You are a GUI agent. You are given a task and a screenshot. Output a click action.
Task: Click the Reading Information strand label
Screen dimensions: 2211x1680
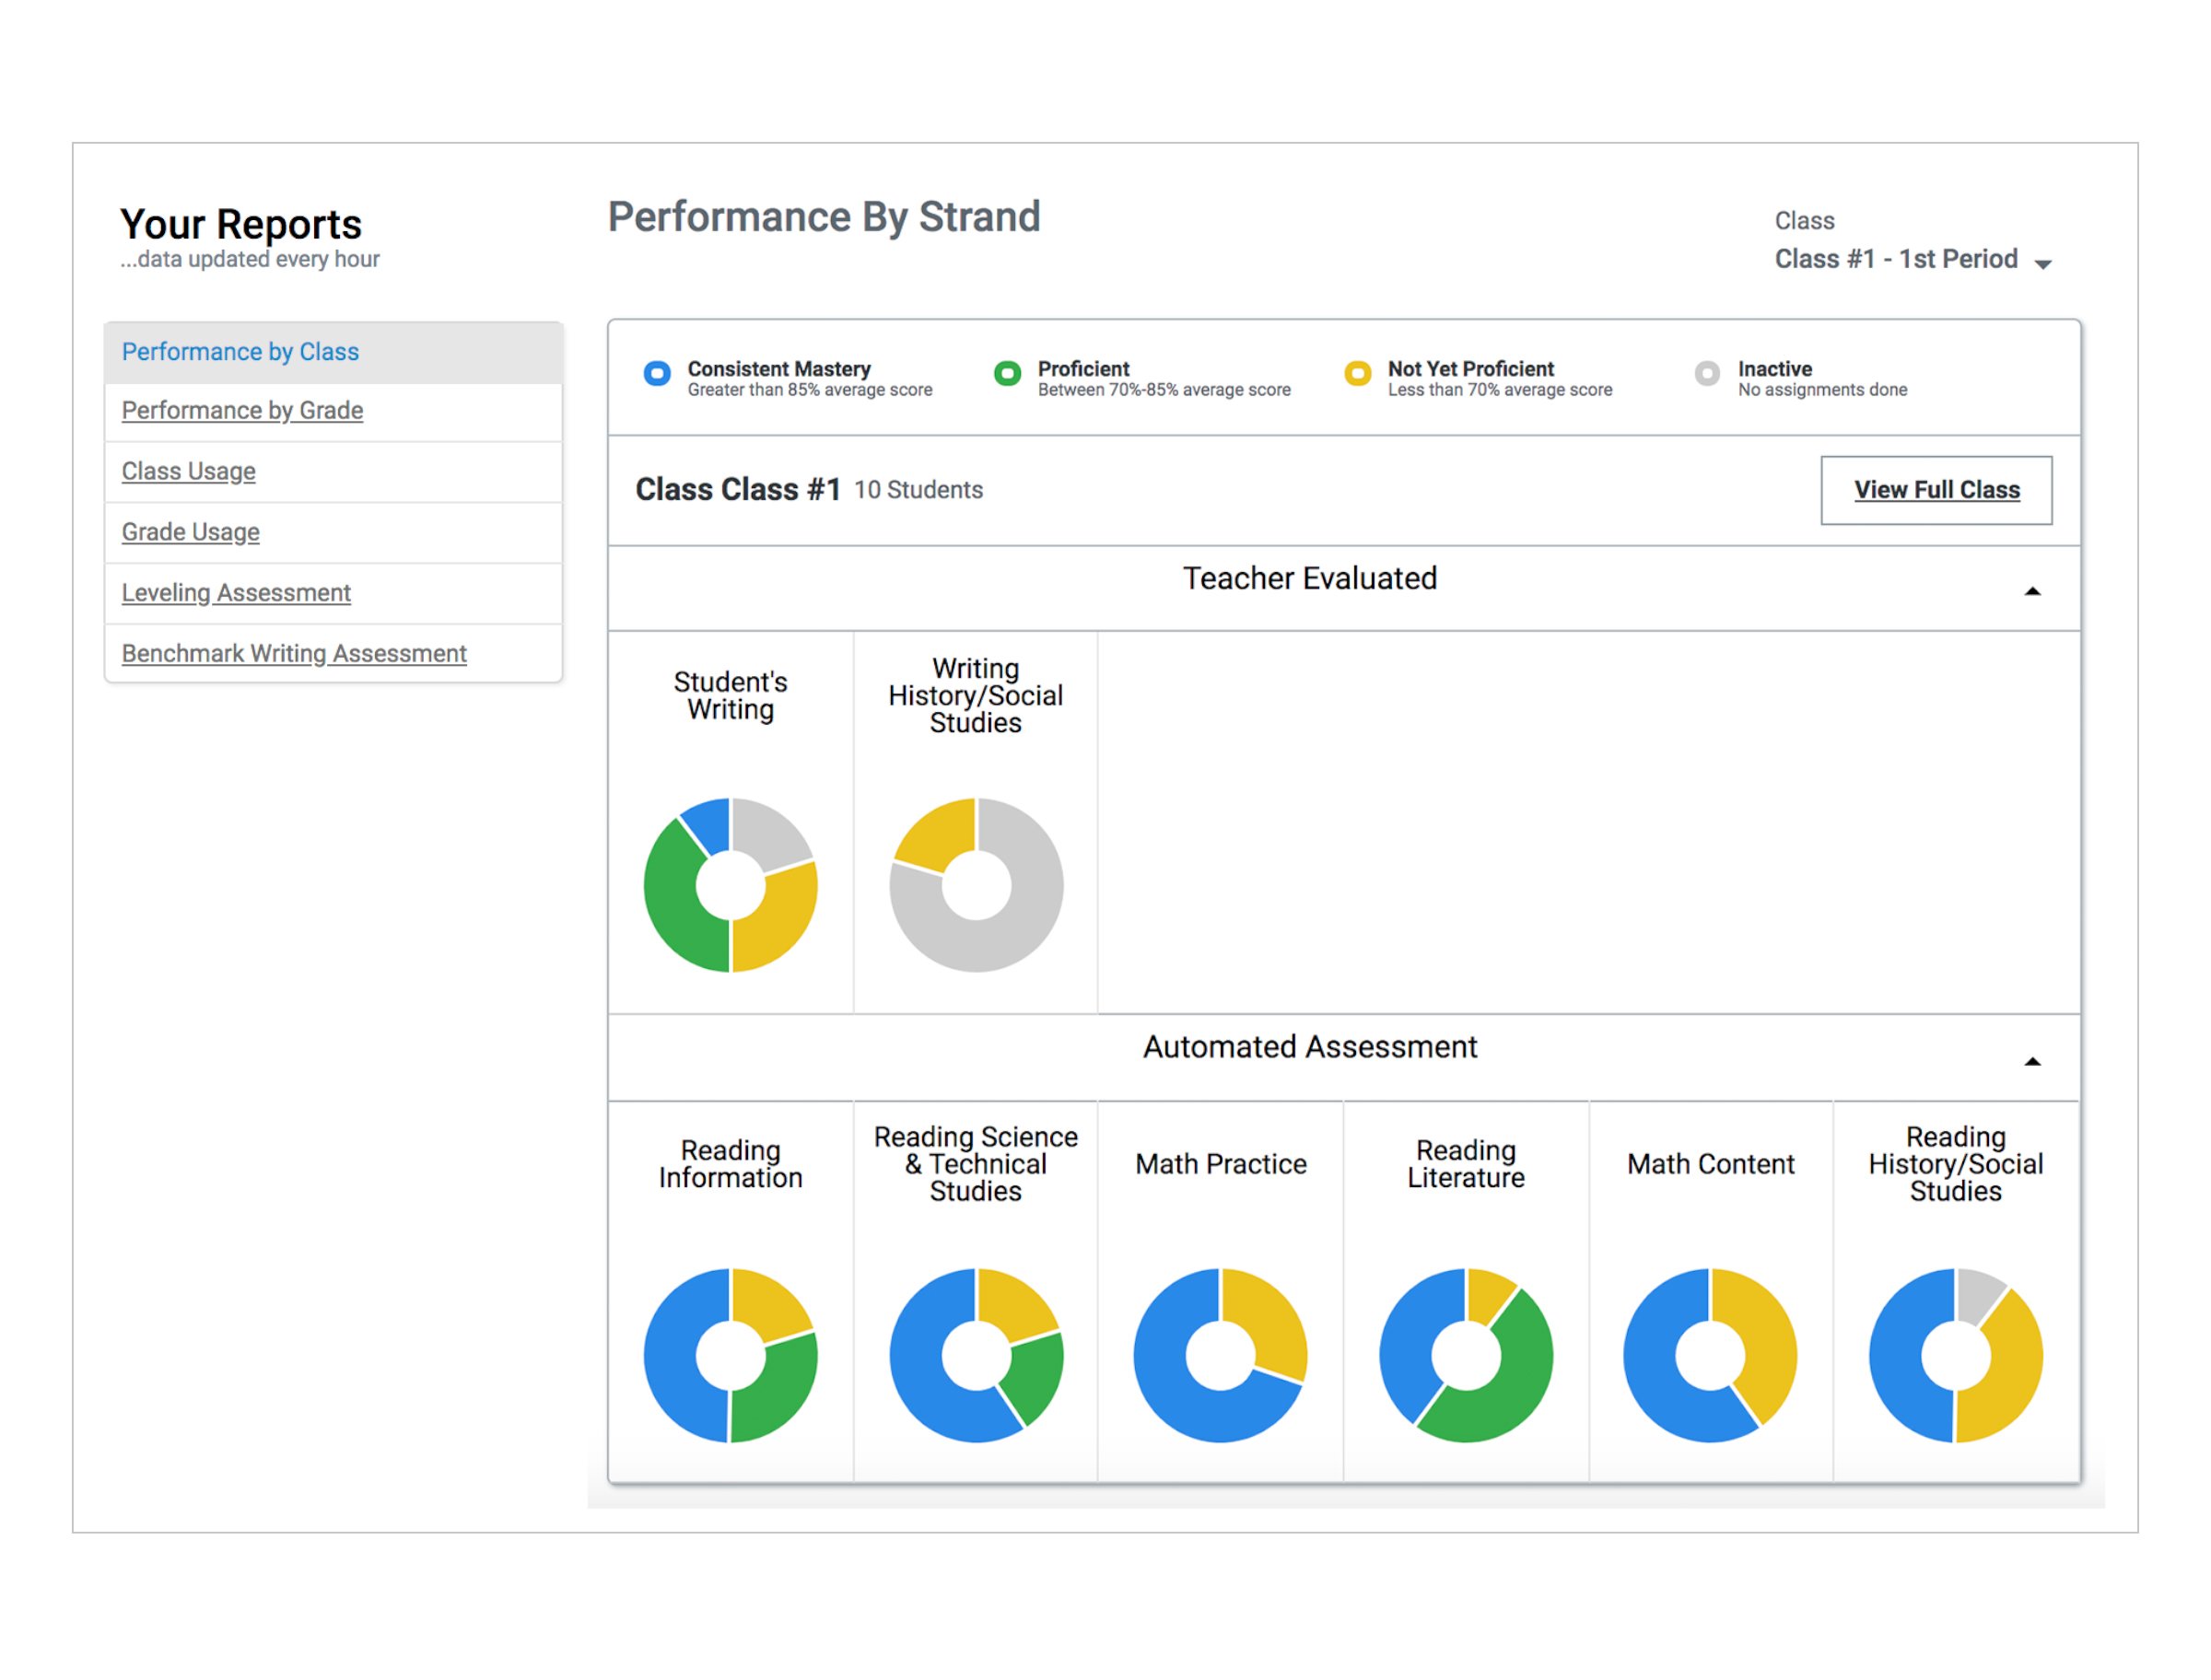[x=730, y=1165]
